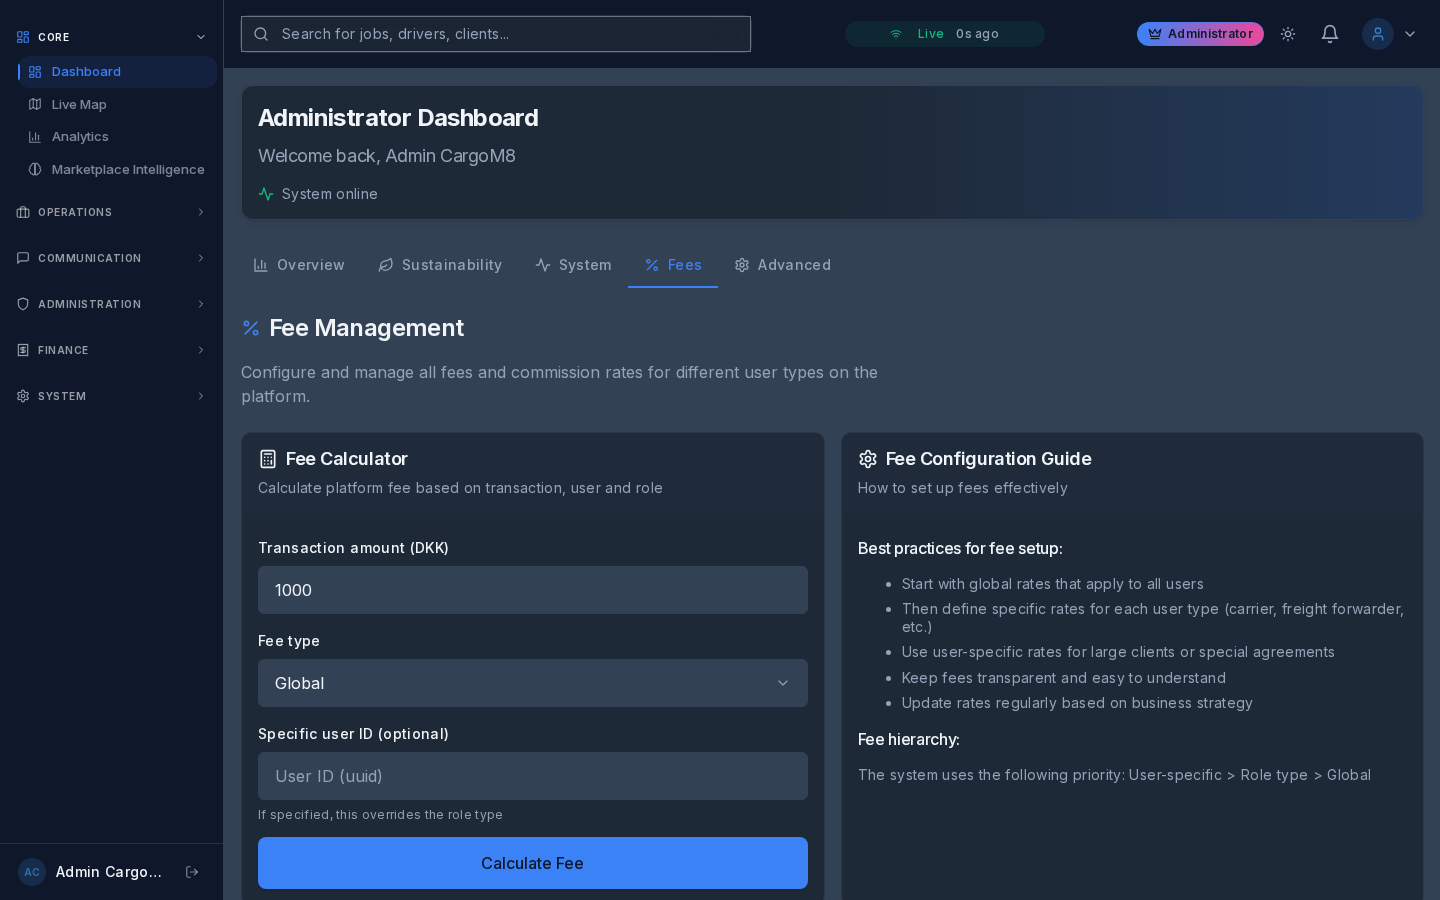Screen dimensions: 1440x900
Task: Click the Fee Calculator panel icon
Action: coord(268,459)
